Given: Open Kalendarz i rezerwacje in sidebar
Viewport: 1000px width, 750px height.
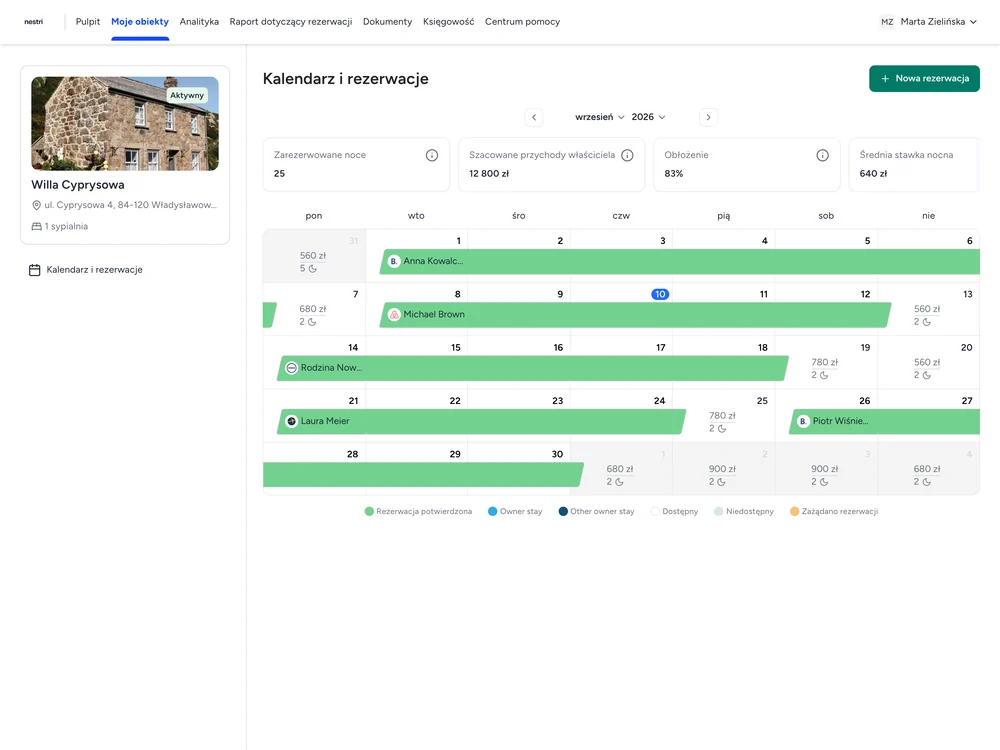Looking at the screenshot, I should [86, 270].
